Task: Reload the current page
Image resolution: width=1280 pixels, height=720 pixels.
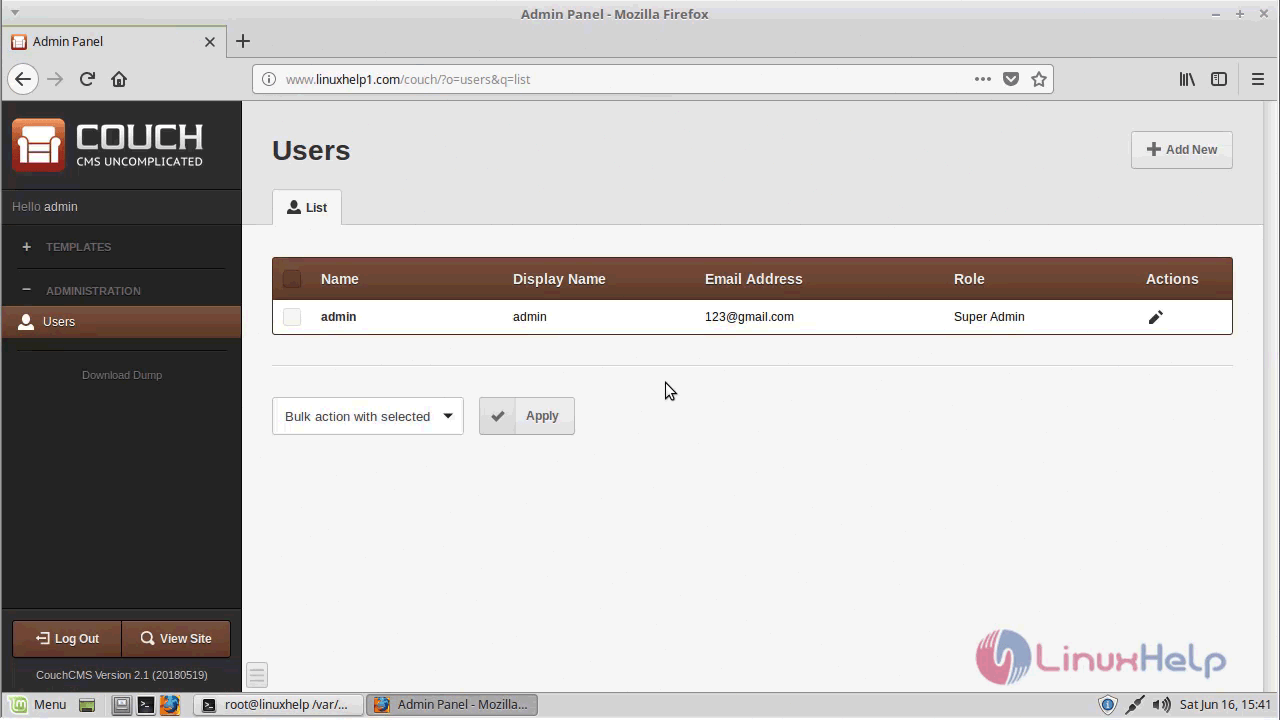Action: 87,79
